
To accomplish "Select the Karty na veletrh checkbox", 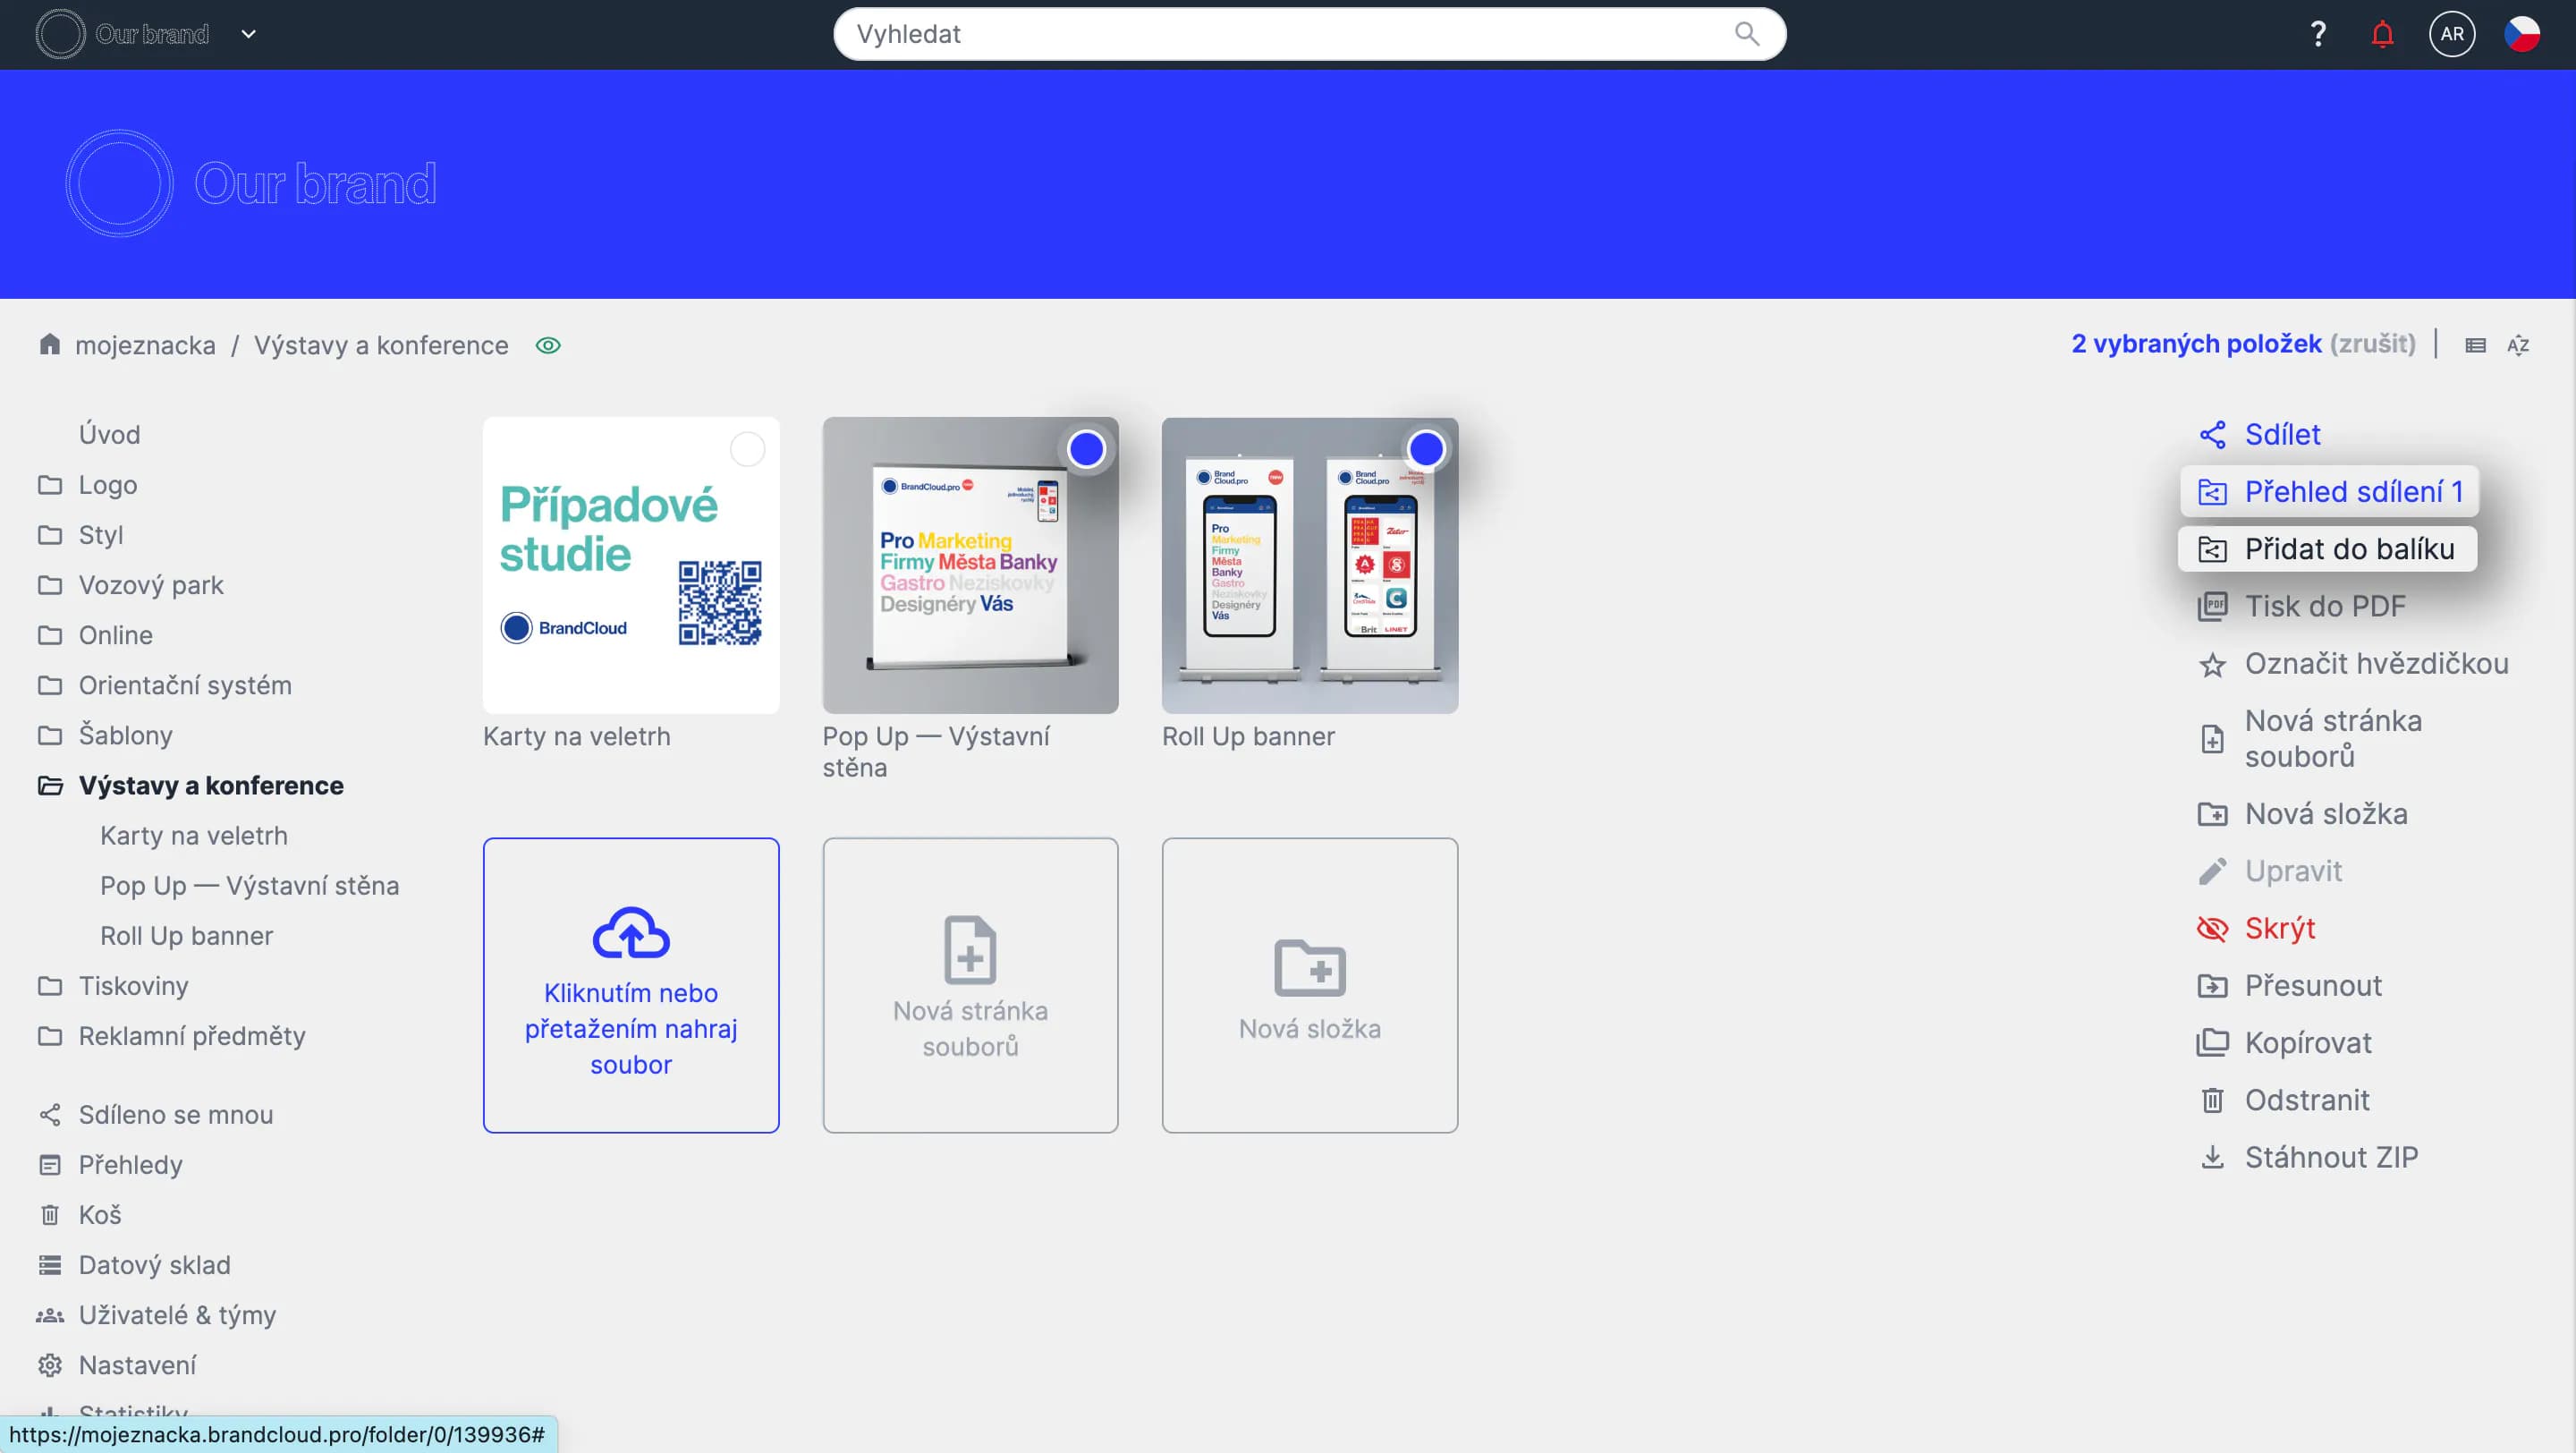I will pyautogui.click(x=747, y=450).
